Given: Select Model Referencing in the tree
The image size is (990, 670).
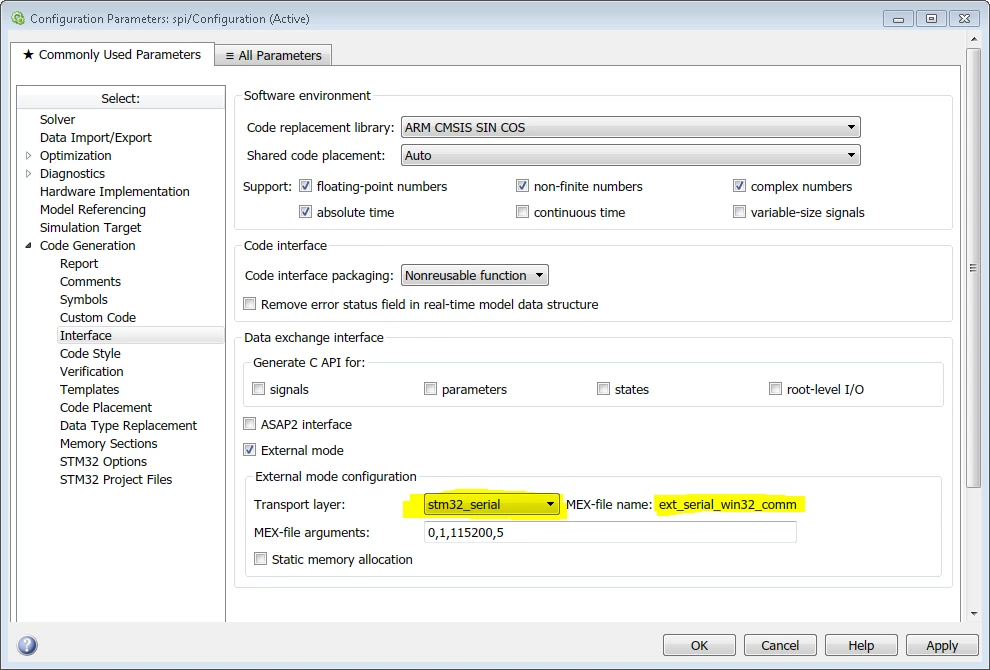Looking at the screenshot, I should point(93,210).
